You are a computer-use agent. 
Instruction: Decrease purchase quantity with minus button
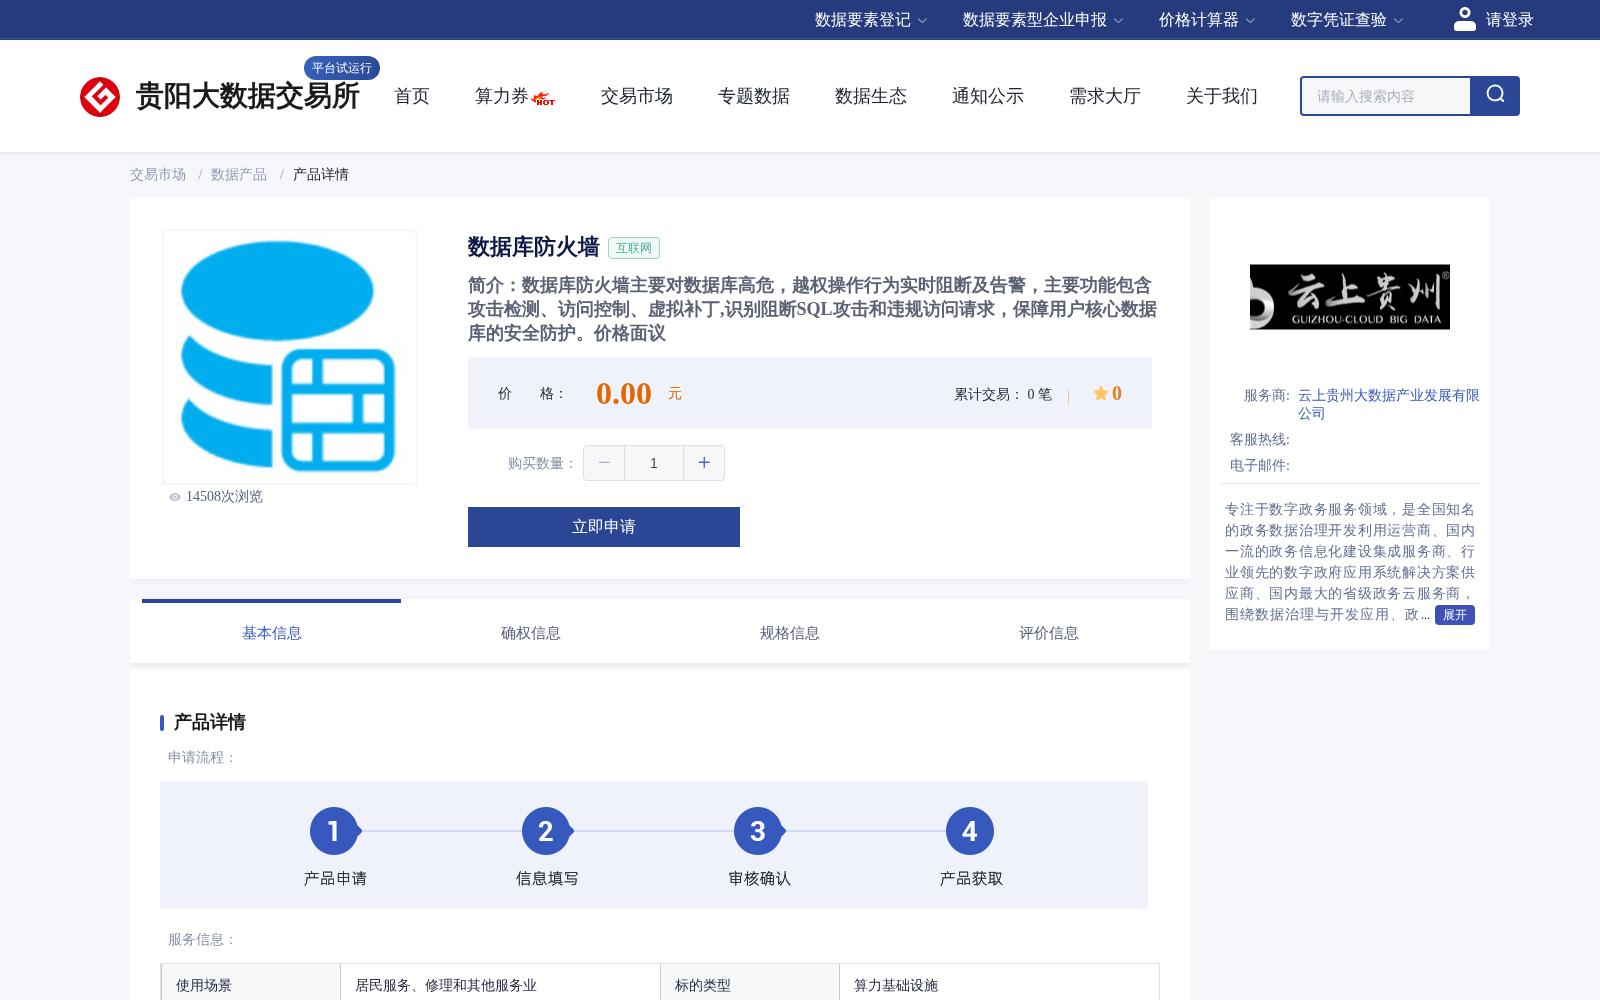tap(604, 463)
